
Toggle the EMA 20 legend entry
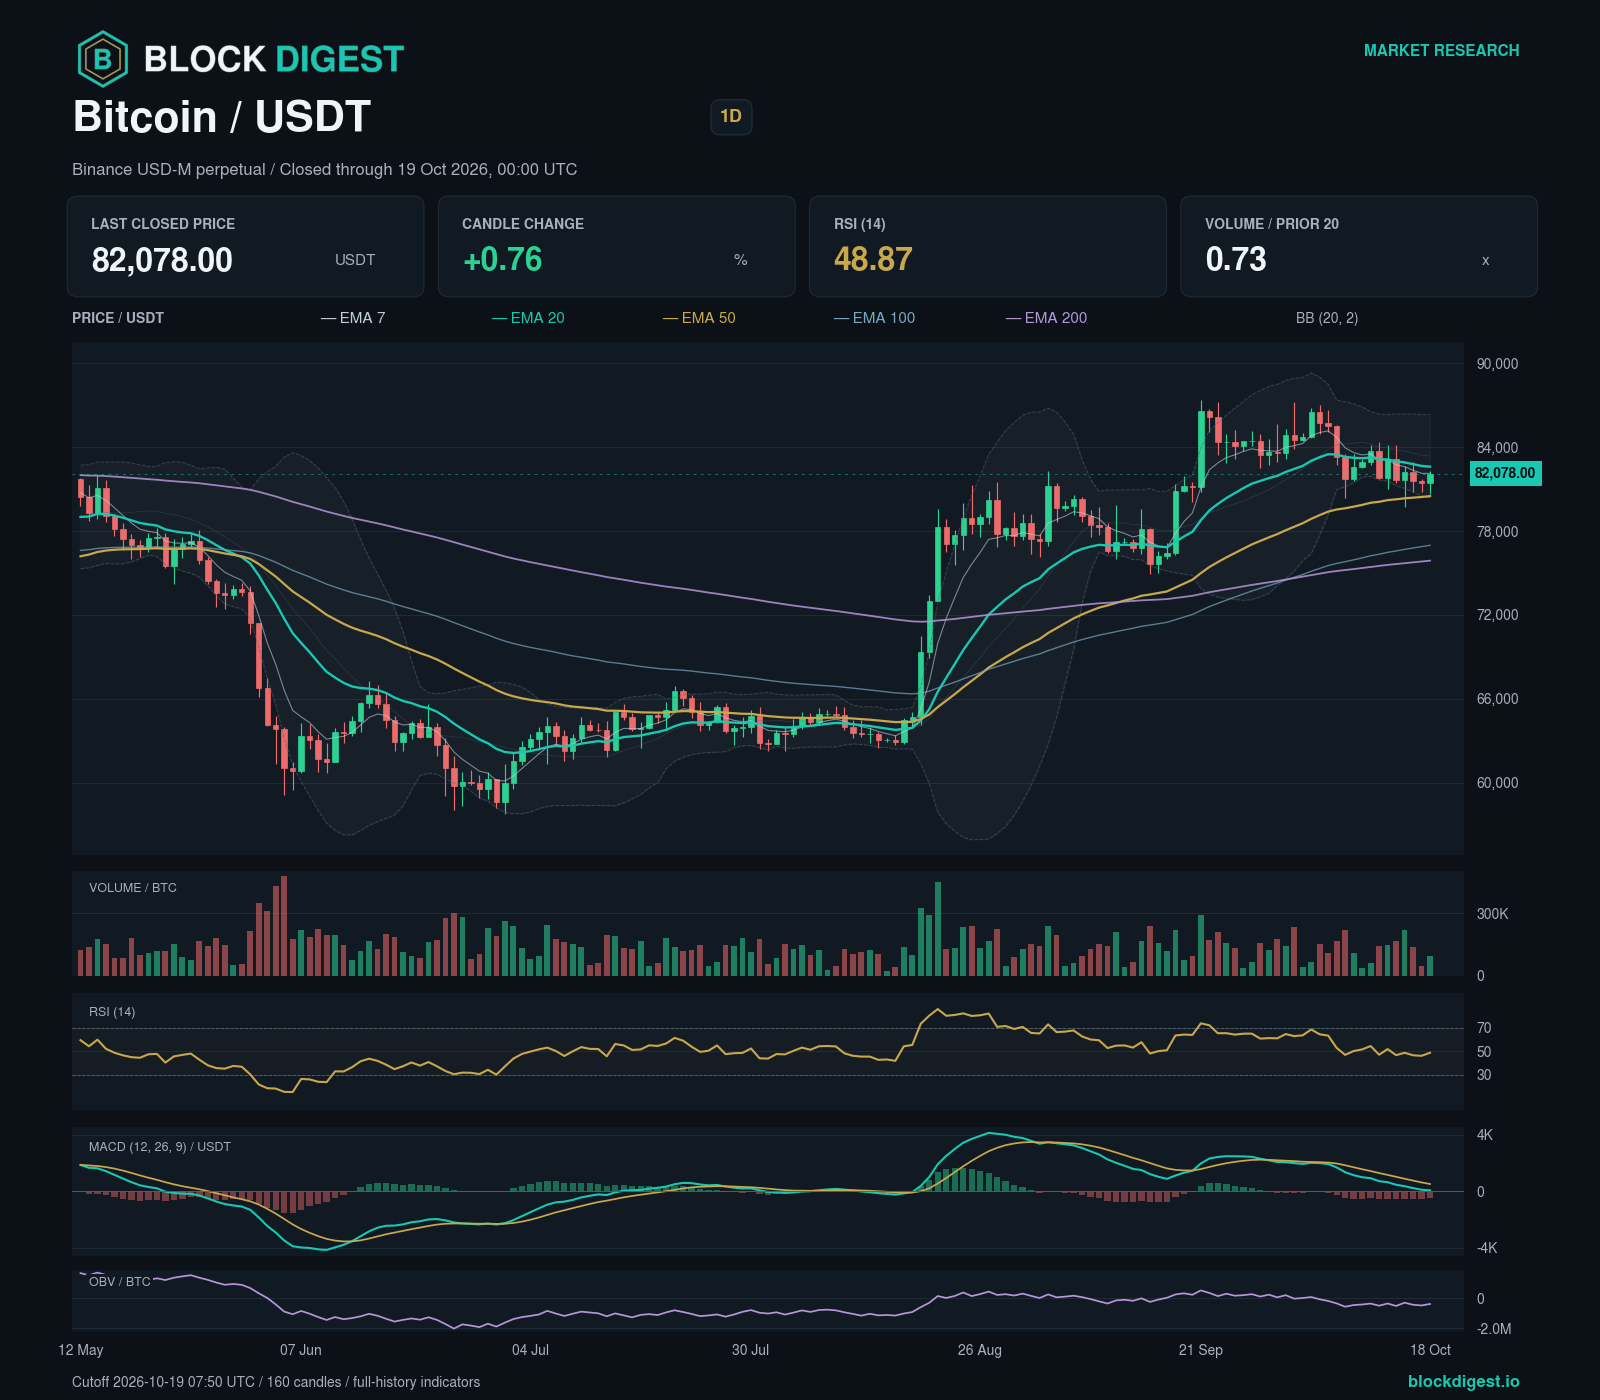528,318
